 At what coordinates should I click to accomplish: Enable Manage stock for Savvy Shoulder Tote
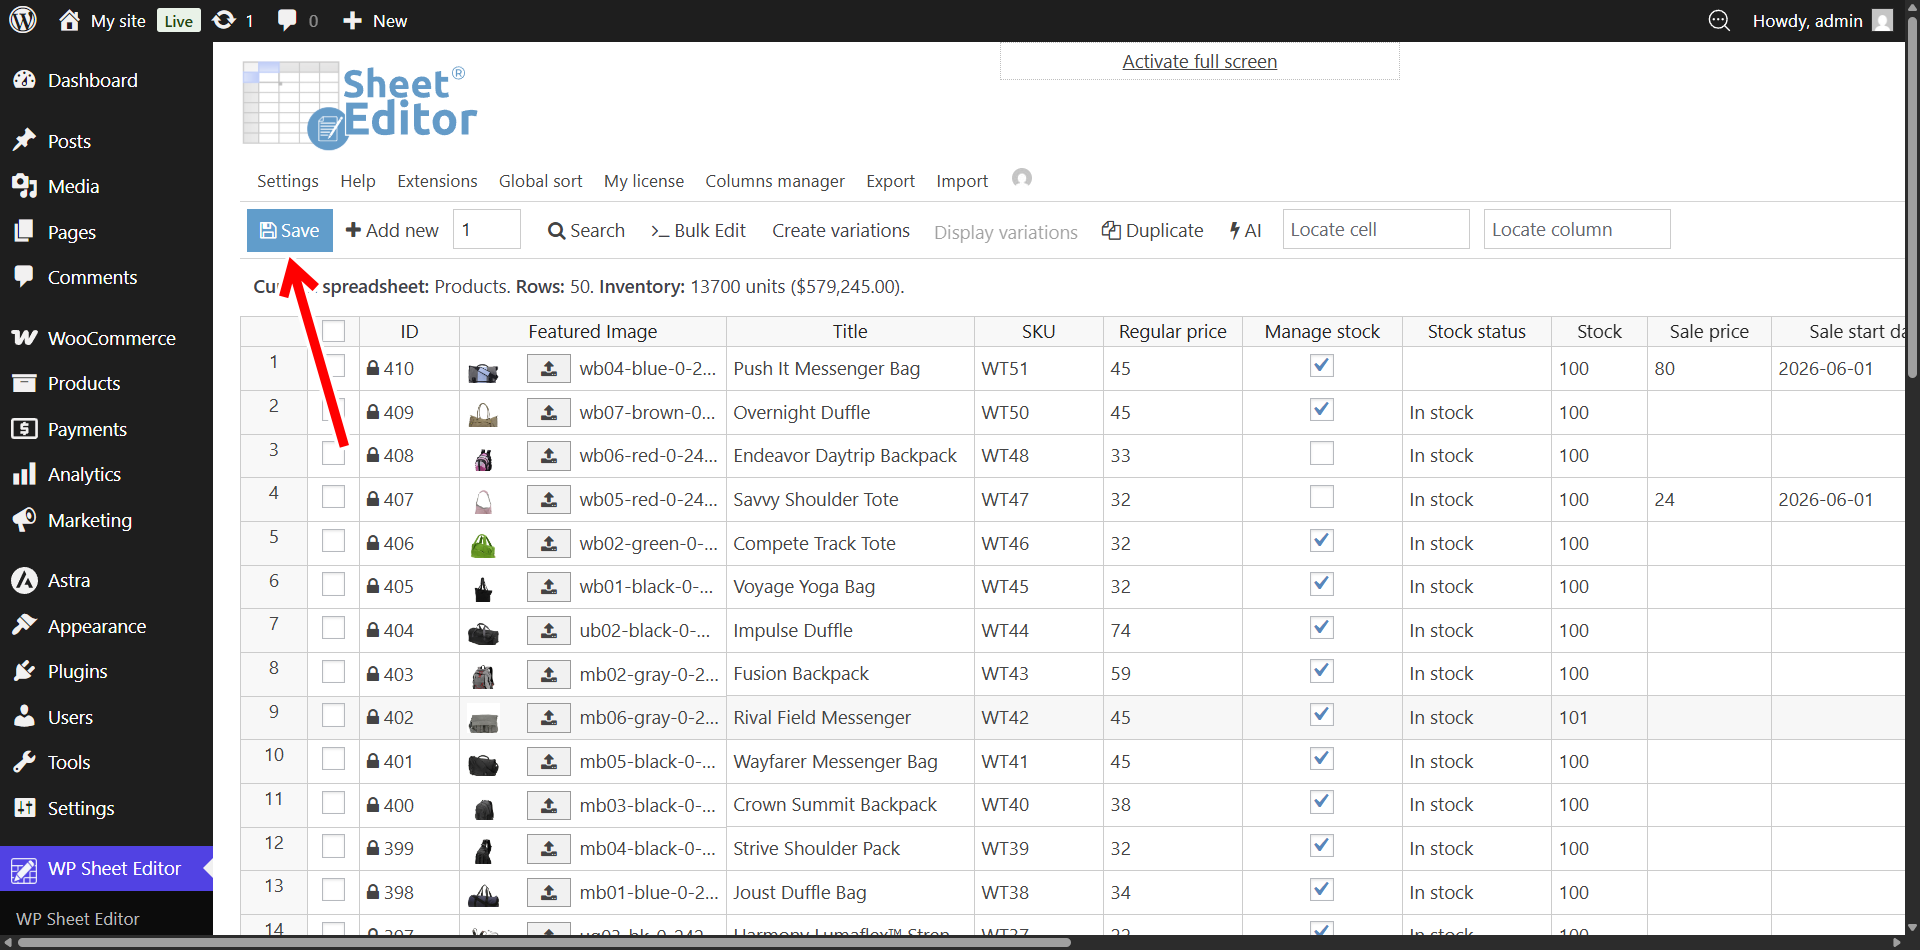(x=1322, y=497)
